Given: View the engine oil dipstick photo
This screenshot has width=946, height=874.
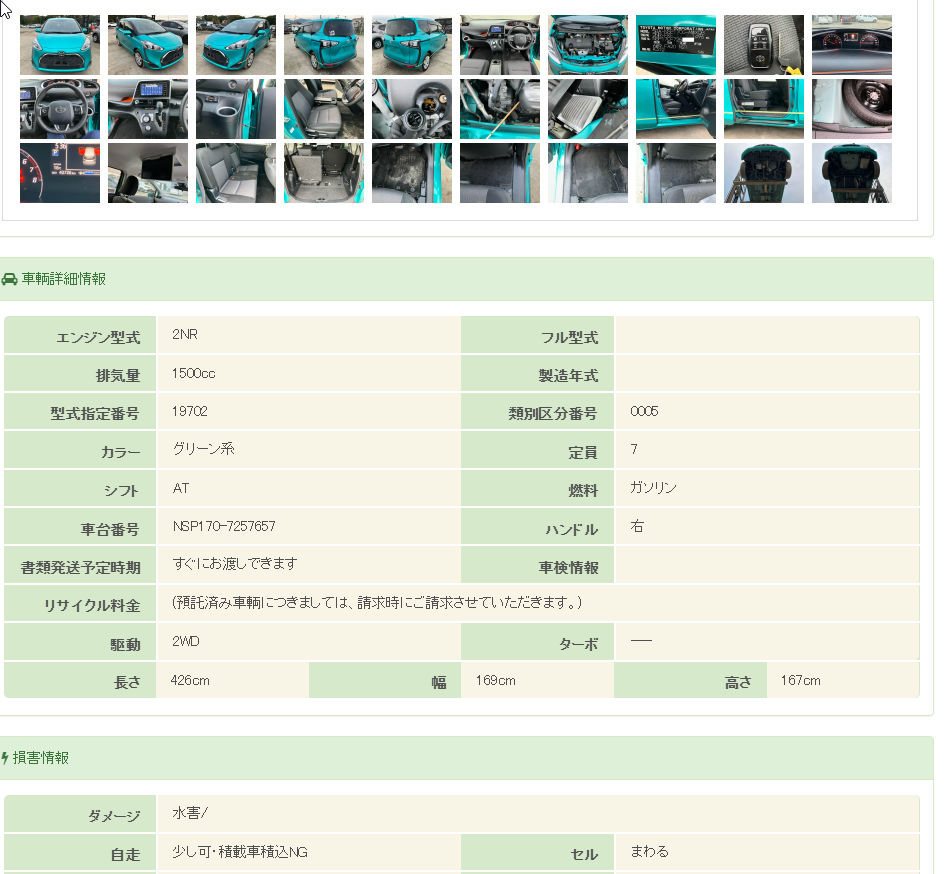Looking at the screenshot, I should pos(499,109).
